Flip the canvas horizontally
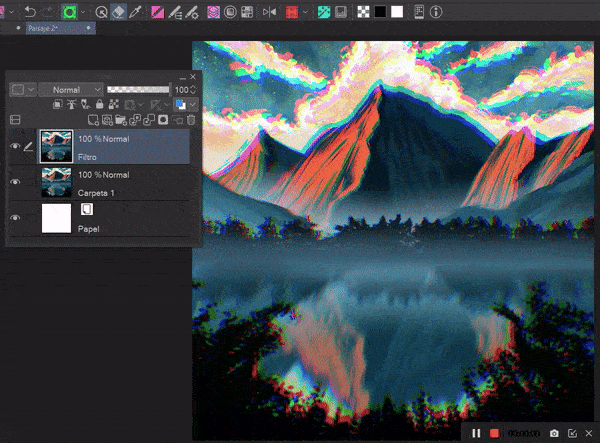Image resolution: width=600 pixels, height=443 pixels. tap(269, 12)
